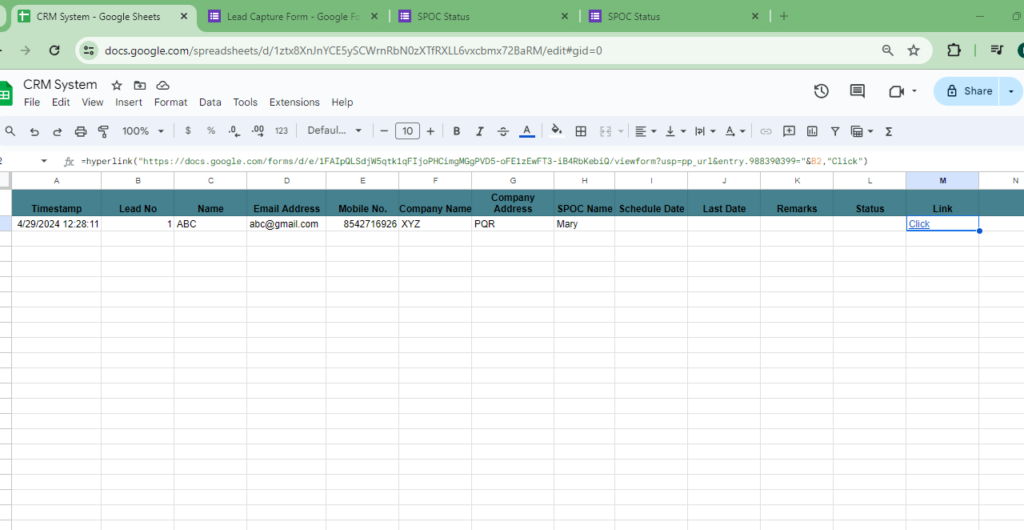Create a filter with funnel icon
The image size is (1024, 530).
coord(835,131)
